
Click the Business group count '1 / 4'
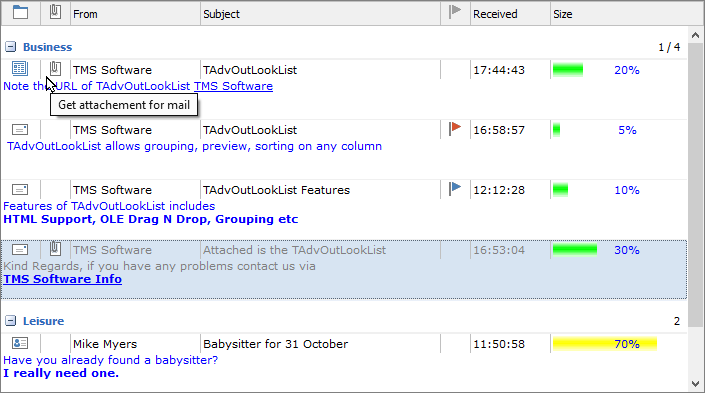(669, 47)
